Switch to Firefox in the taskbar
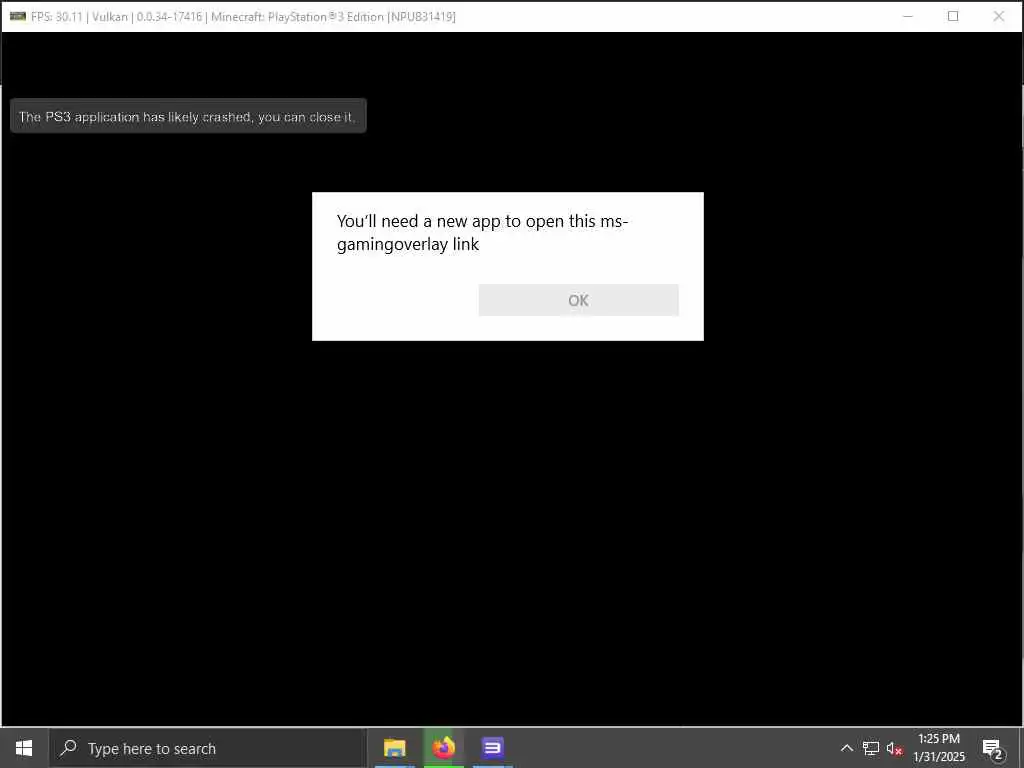 click(443, 748)
